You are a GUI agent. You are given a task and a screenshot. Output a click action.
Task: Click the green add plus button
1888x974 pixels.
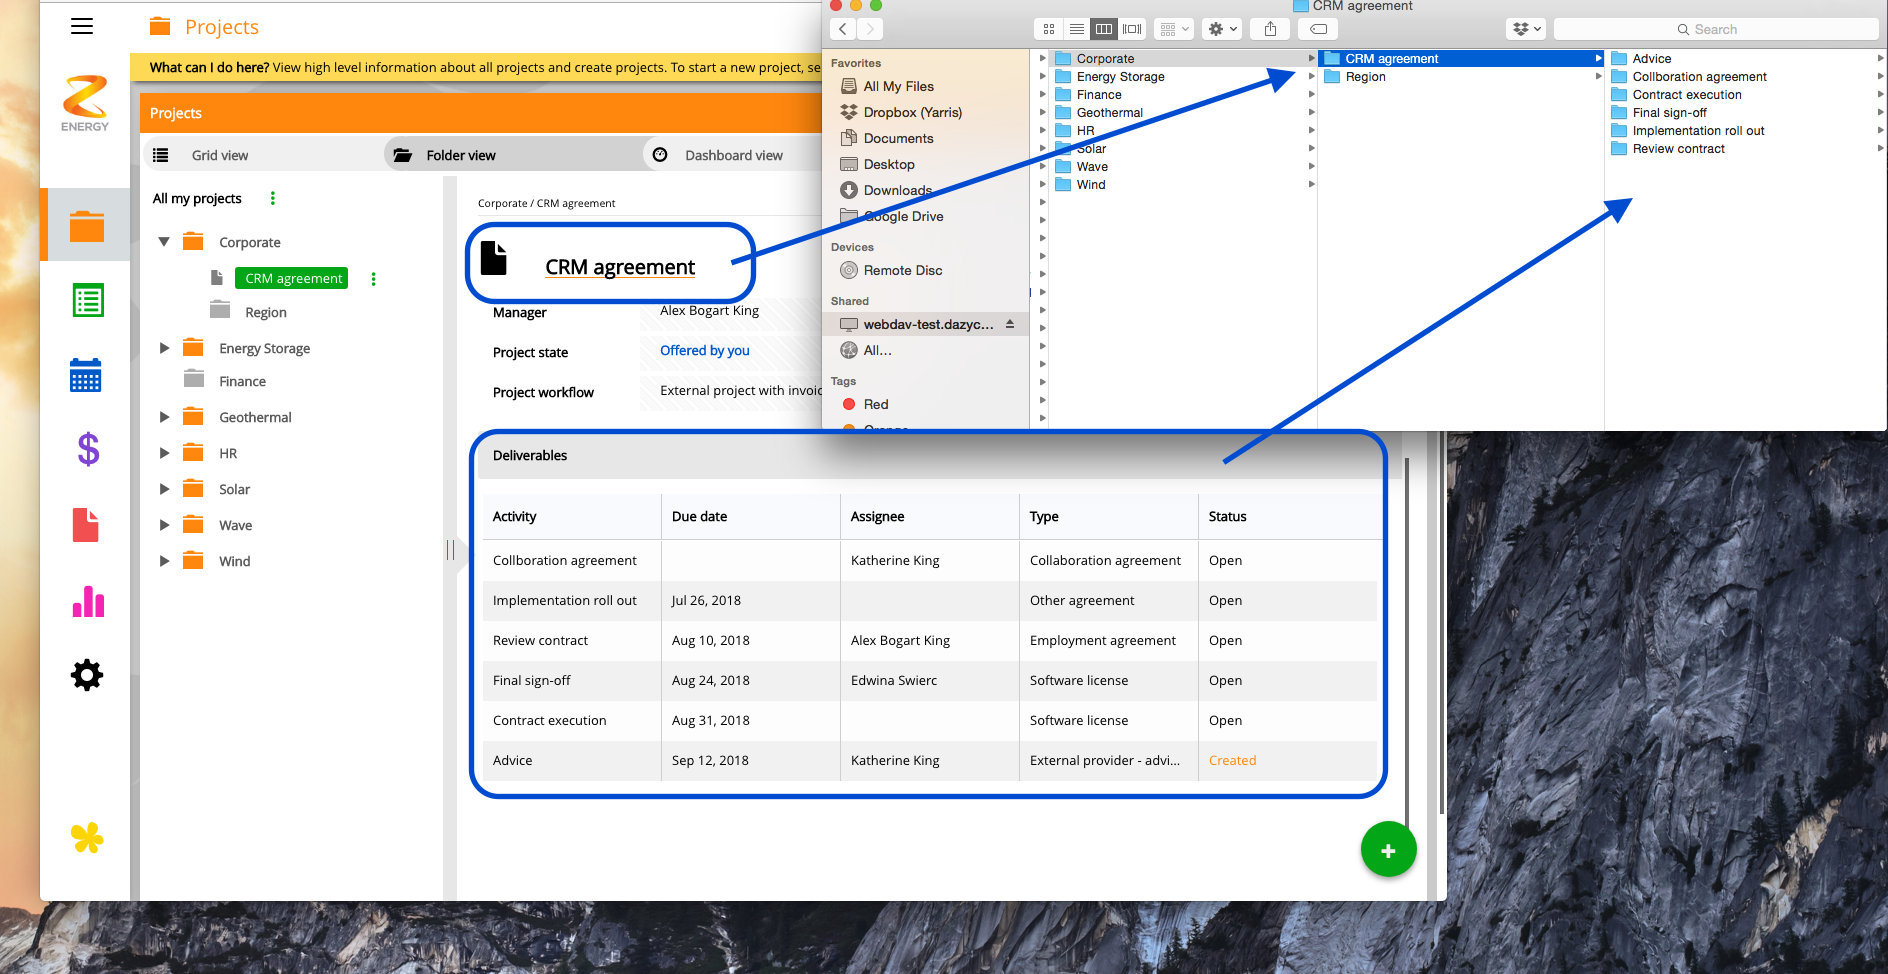coord(1388,850)
